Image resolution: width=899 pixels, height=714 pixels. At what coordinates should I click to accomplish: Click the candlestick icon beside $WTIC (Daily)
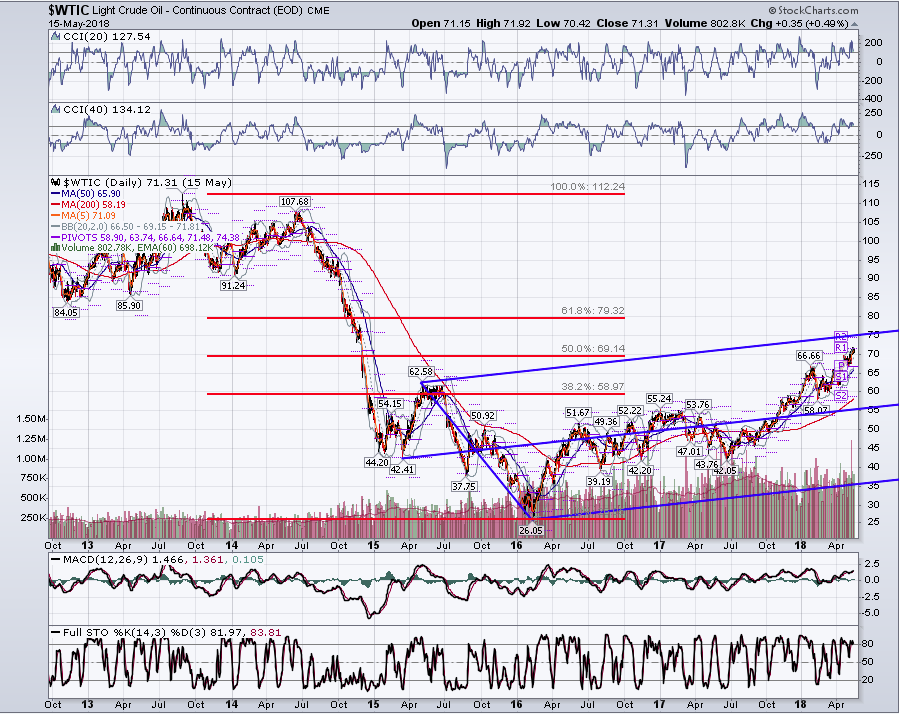(x=56, y=182)
